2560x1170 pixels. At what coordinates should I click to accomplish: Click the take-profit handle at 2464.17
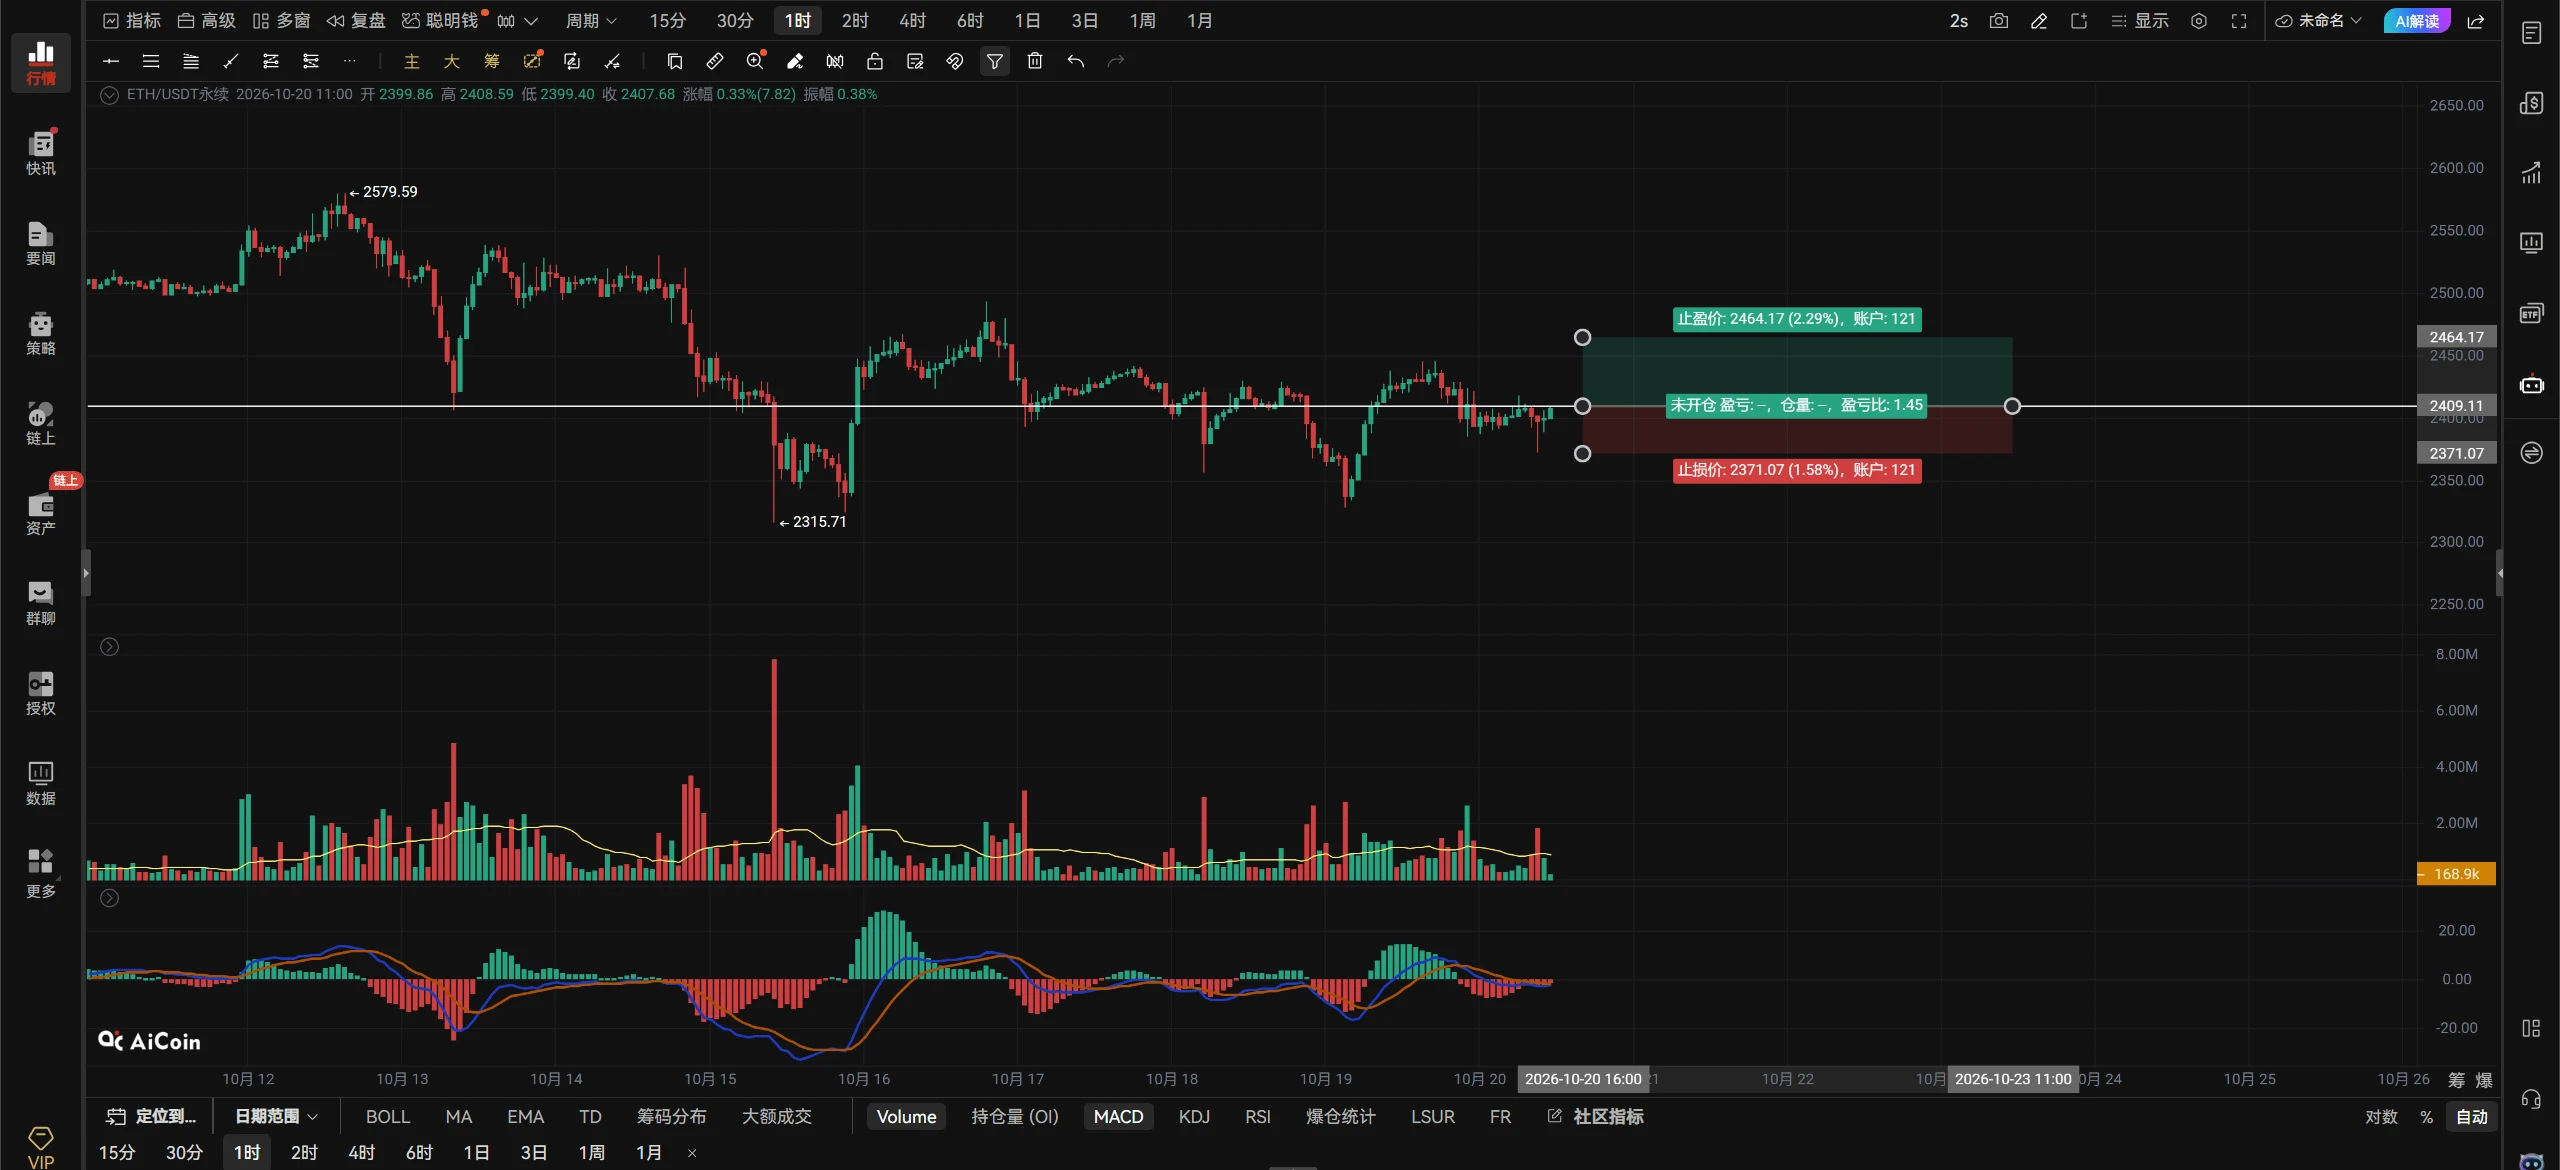click(x=1582, y=338)
